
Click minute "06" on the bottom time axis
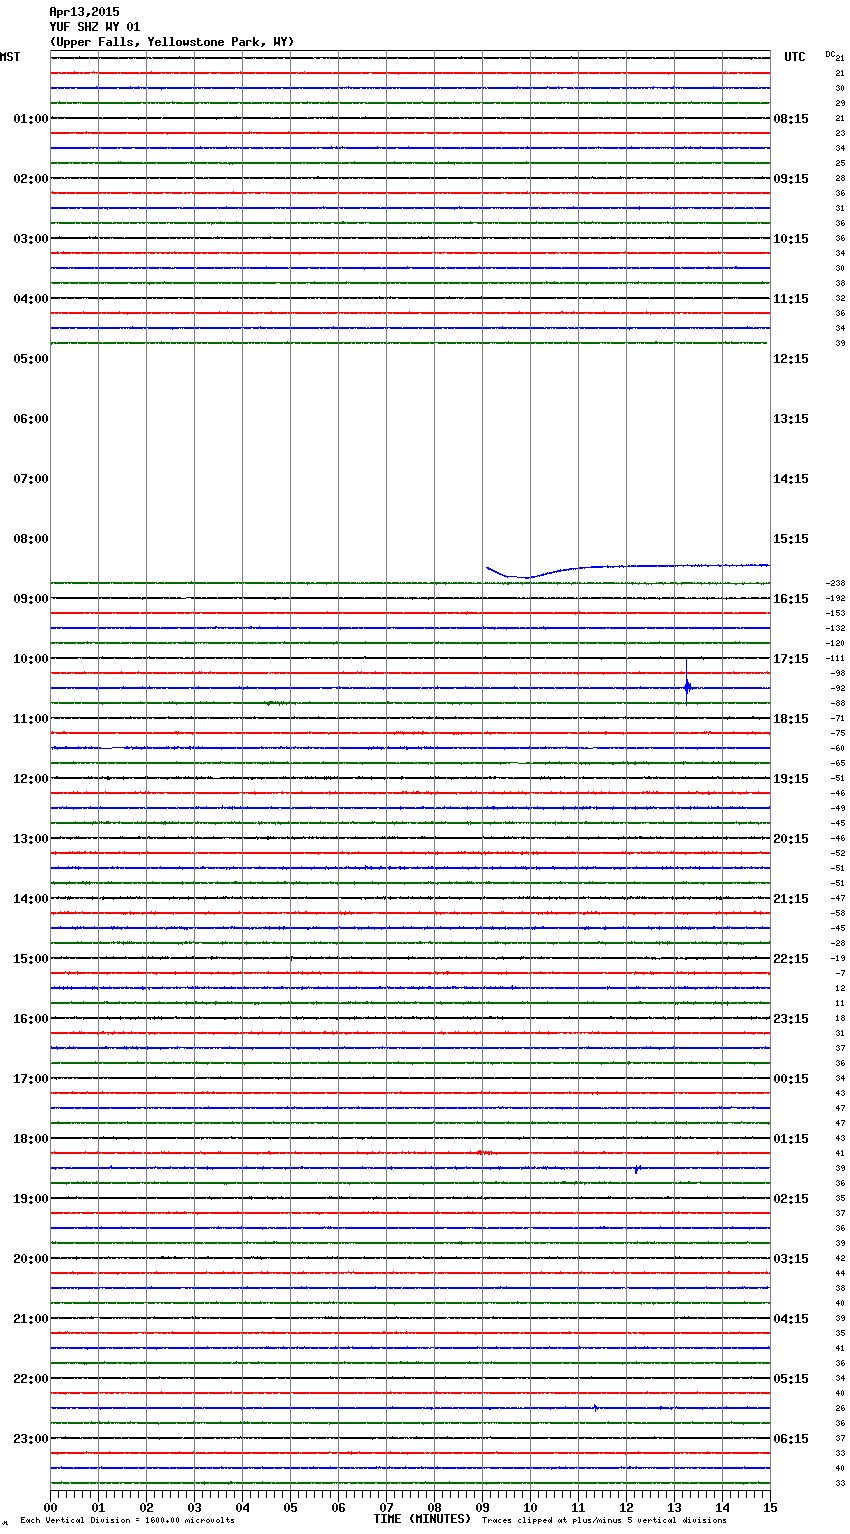click(x=338, y=1507)
